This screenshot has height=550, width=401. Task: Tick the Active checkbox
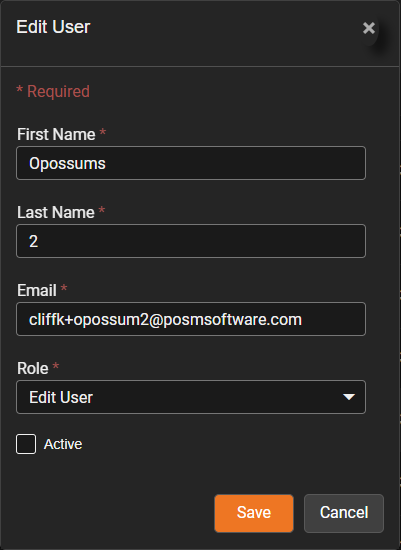(x=26, y=444)
